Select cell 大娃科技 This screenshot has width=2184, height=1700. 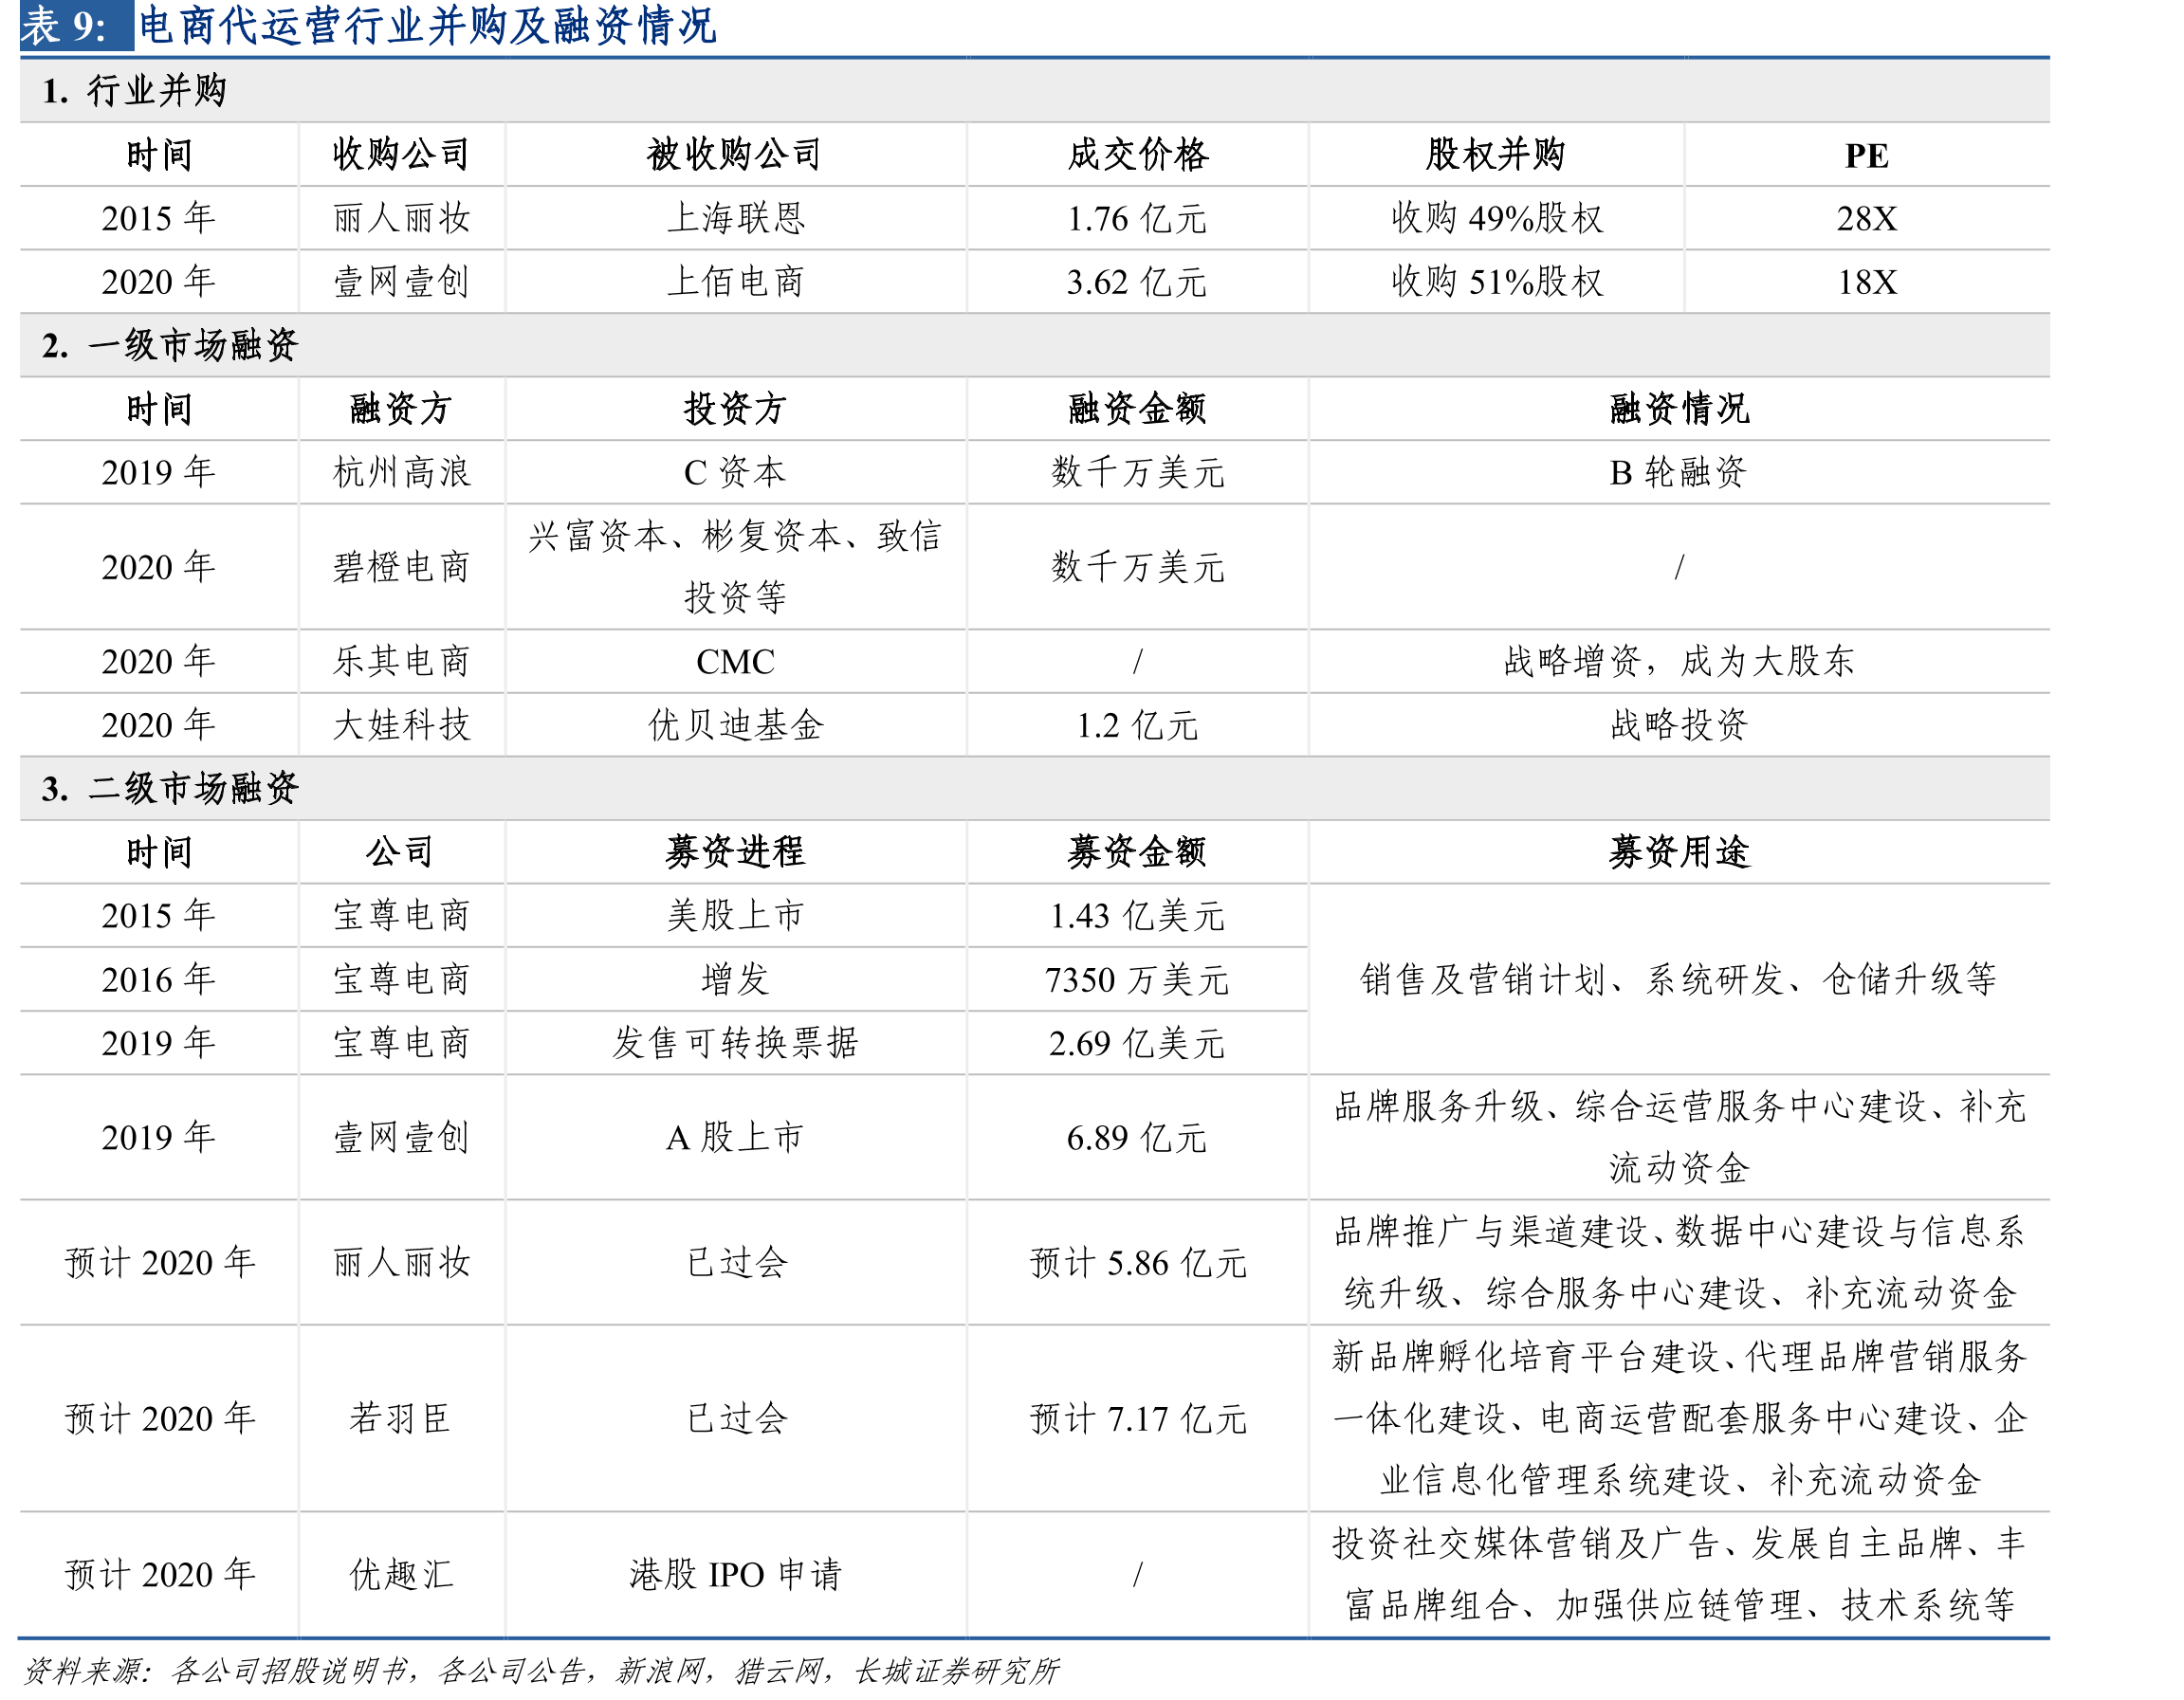(401, 725)
